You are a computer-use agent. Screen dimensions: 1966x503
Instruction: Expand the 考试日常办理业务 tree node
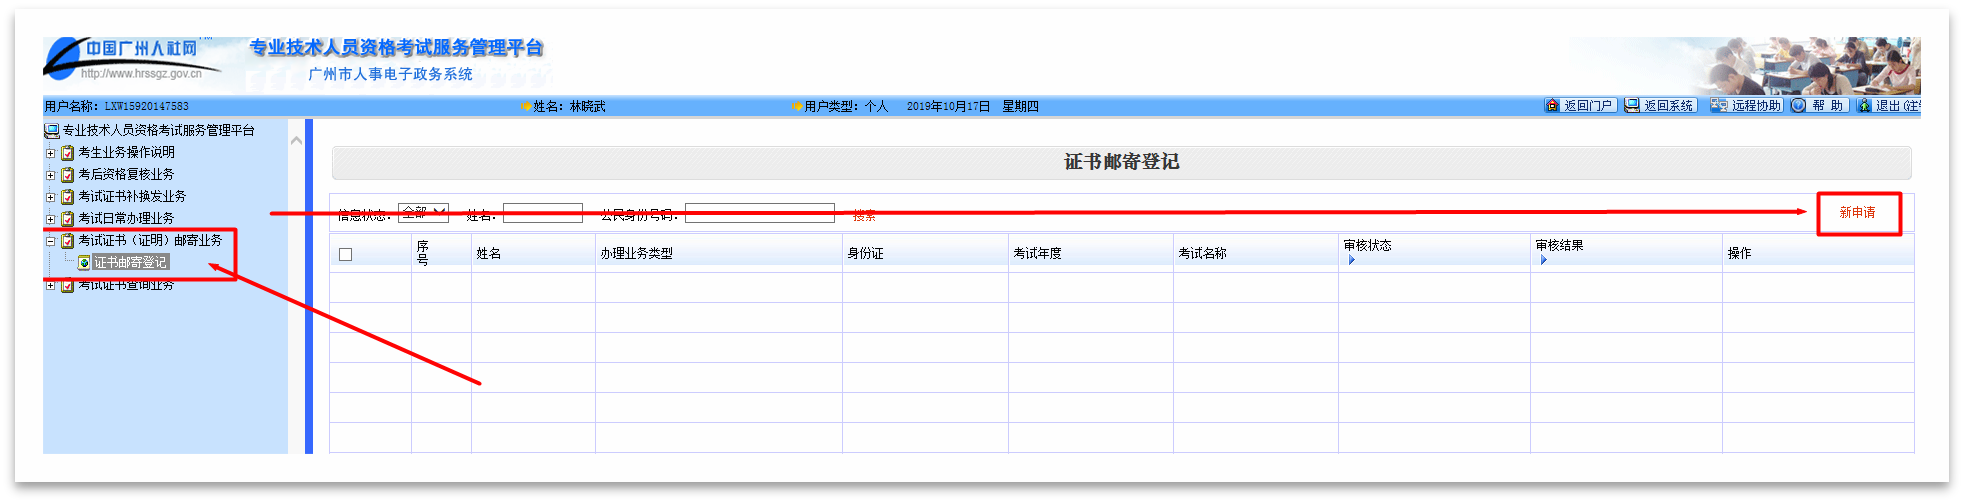[x=51, y=219]
